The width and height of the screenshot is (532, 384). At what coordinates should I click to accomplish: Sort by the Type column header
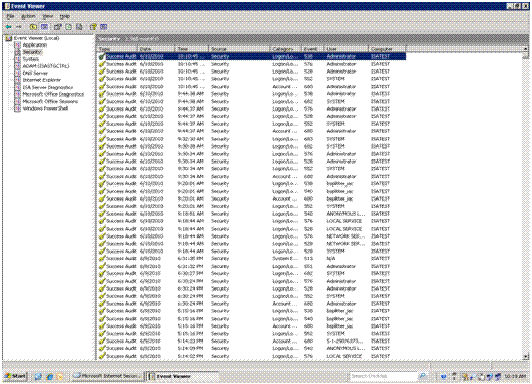coord(117,49)
